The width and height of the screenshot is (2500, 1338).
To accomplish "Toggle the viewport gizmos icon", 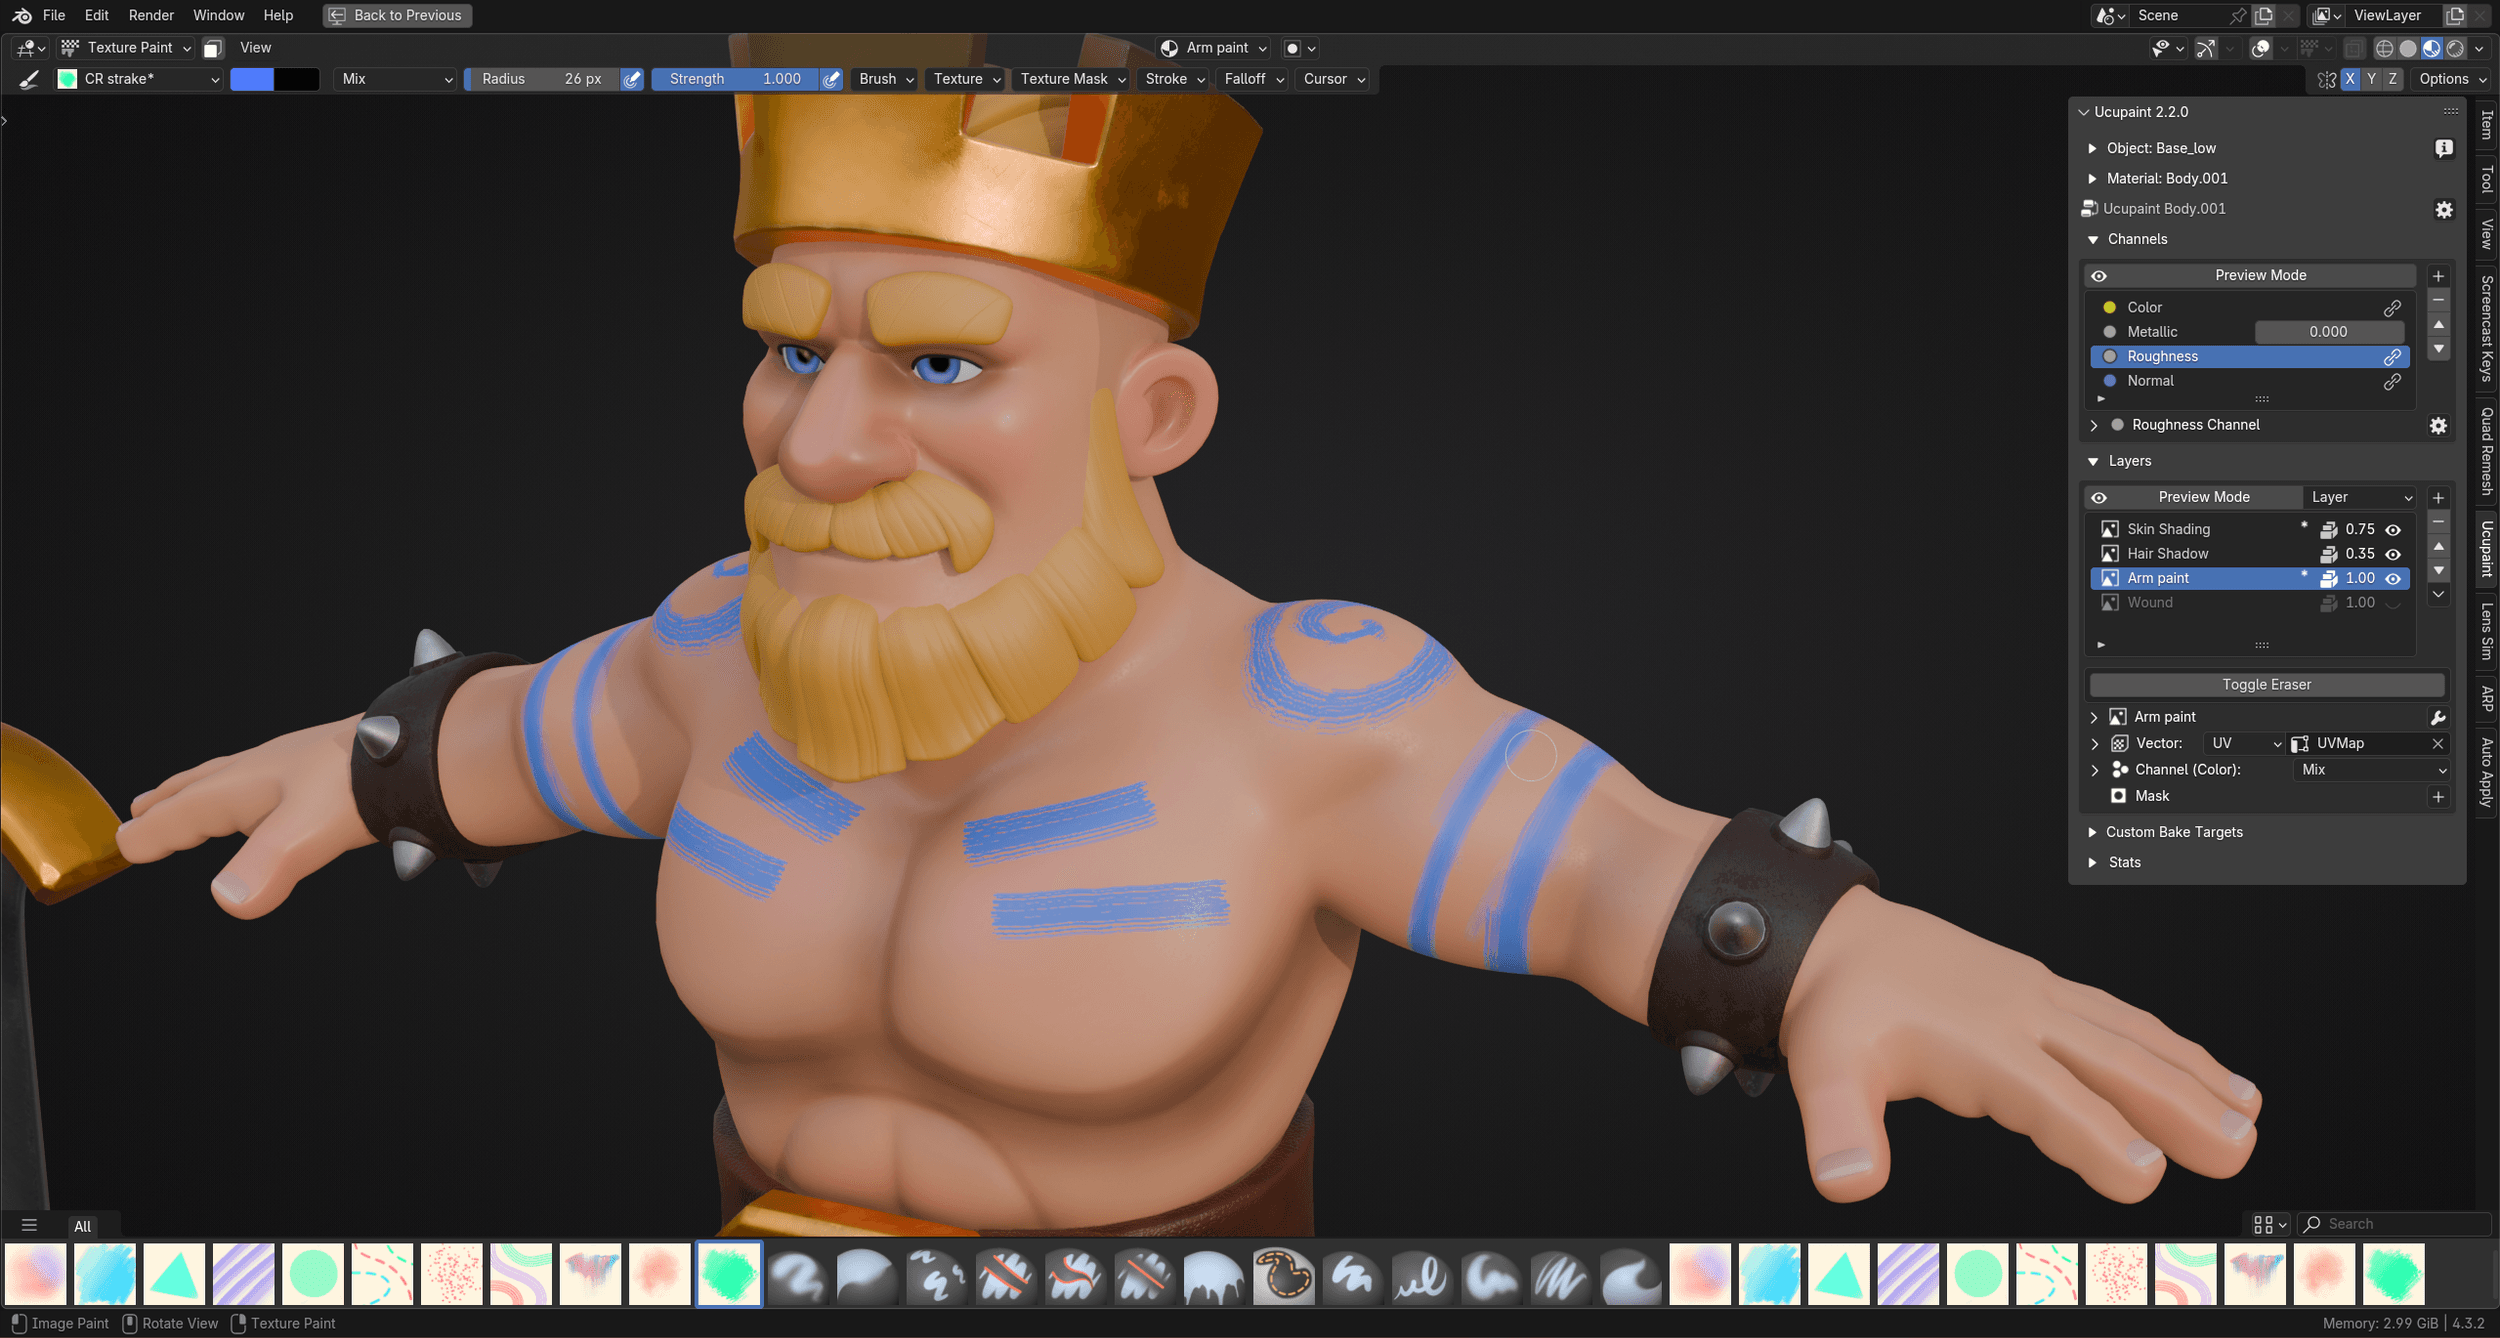I will [x=2205, y=48].
